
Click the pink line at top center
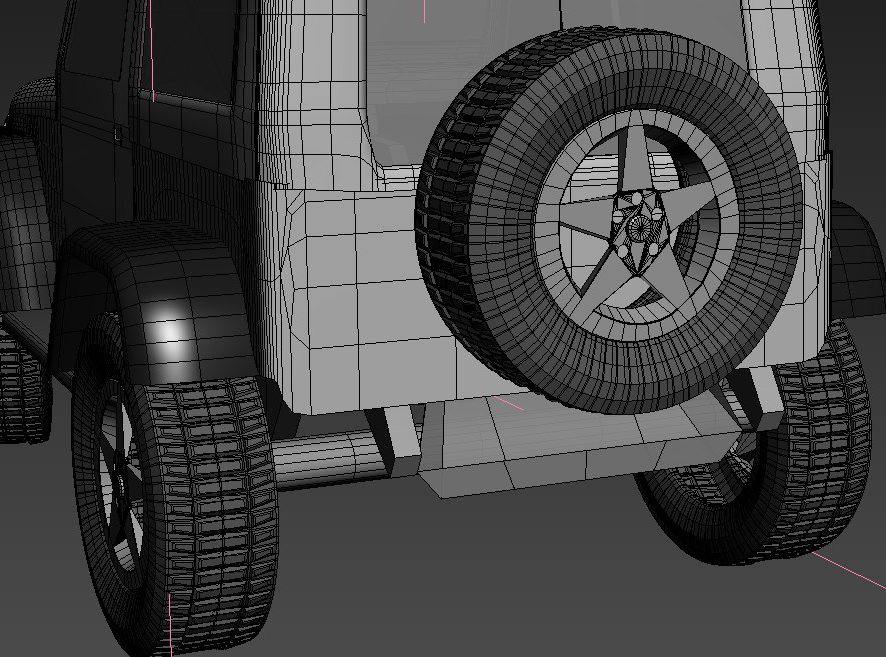pos(424,11)
